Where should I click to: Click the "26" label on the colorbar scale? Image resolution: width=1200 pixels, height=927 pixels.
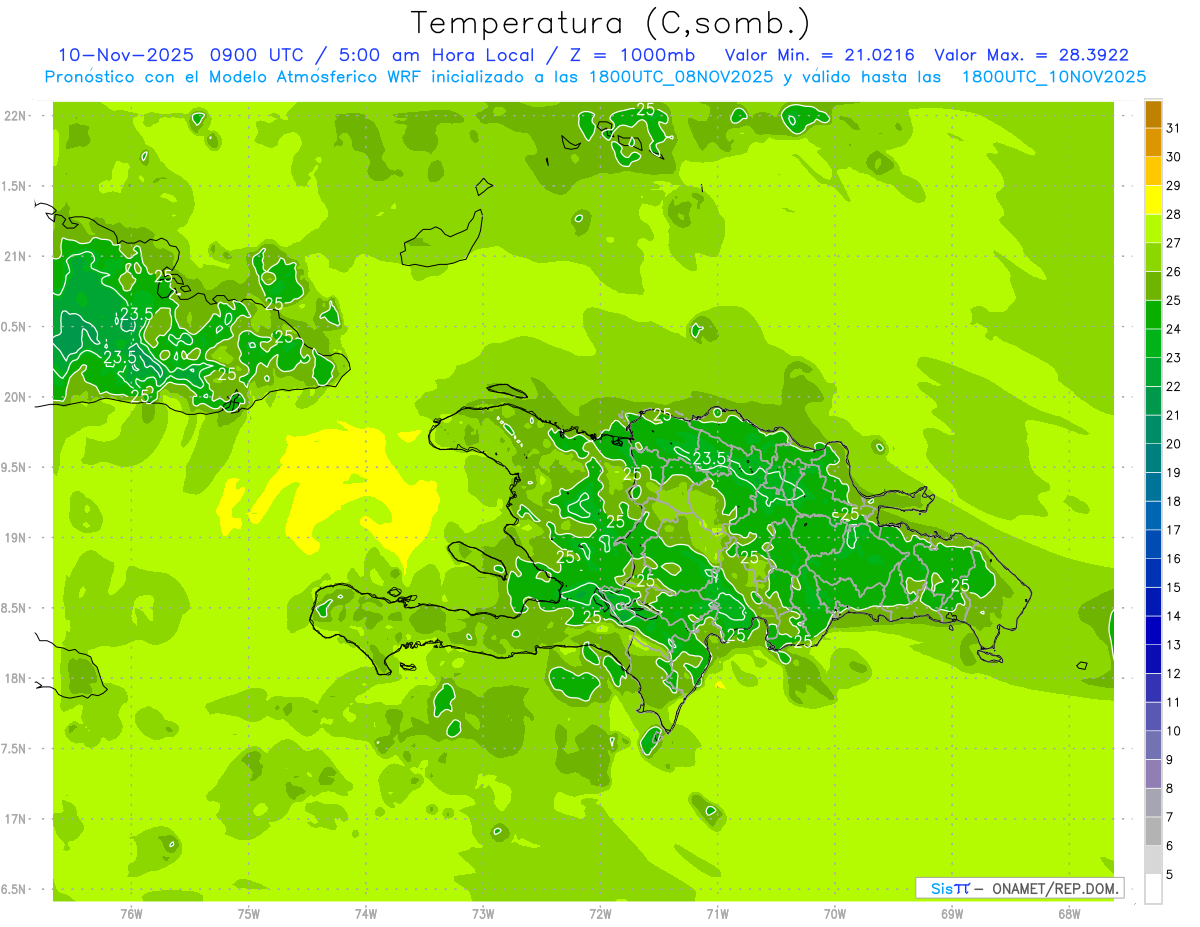tap(1174, 272)
